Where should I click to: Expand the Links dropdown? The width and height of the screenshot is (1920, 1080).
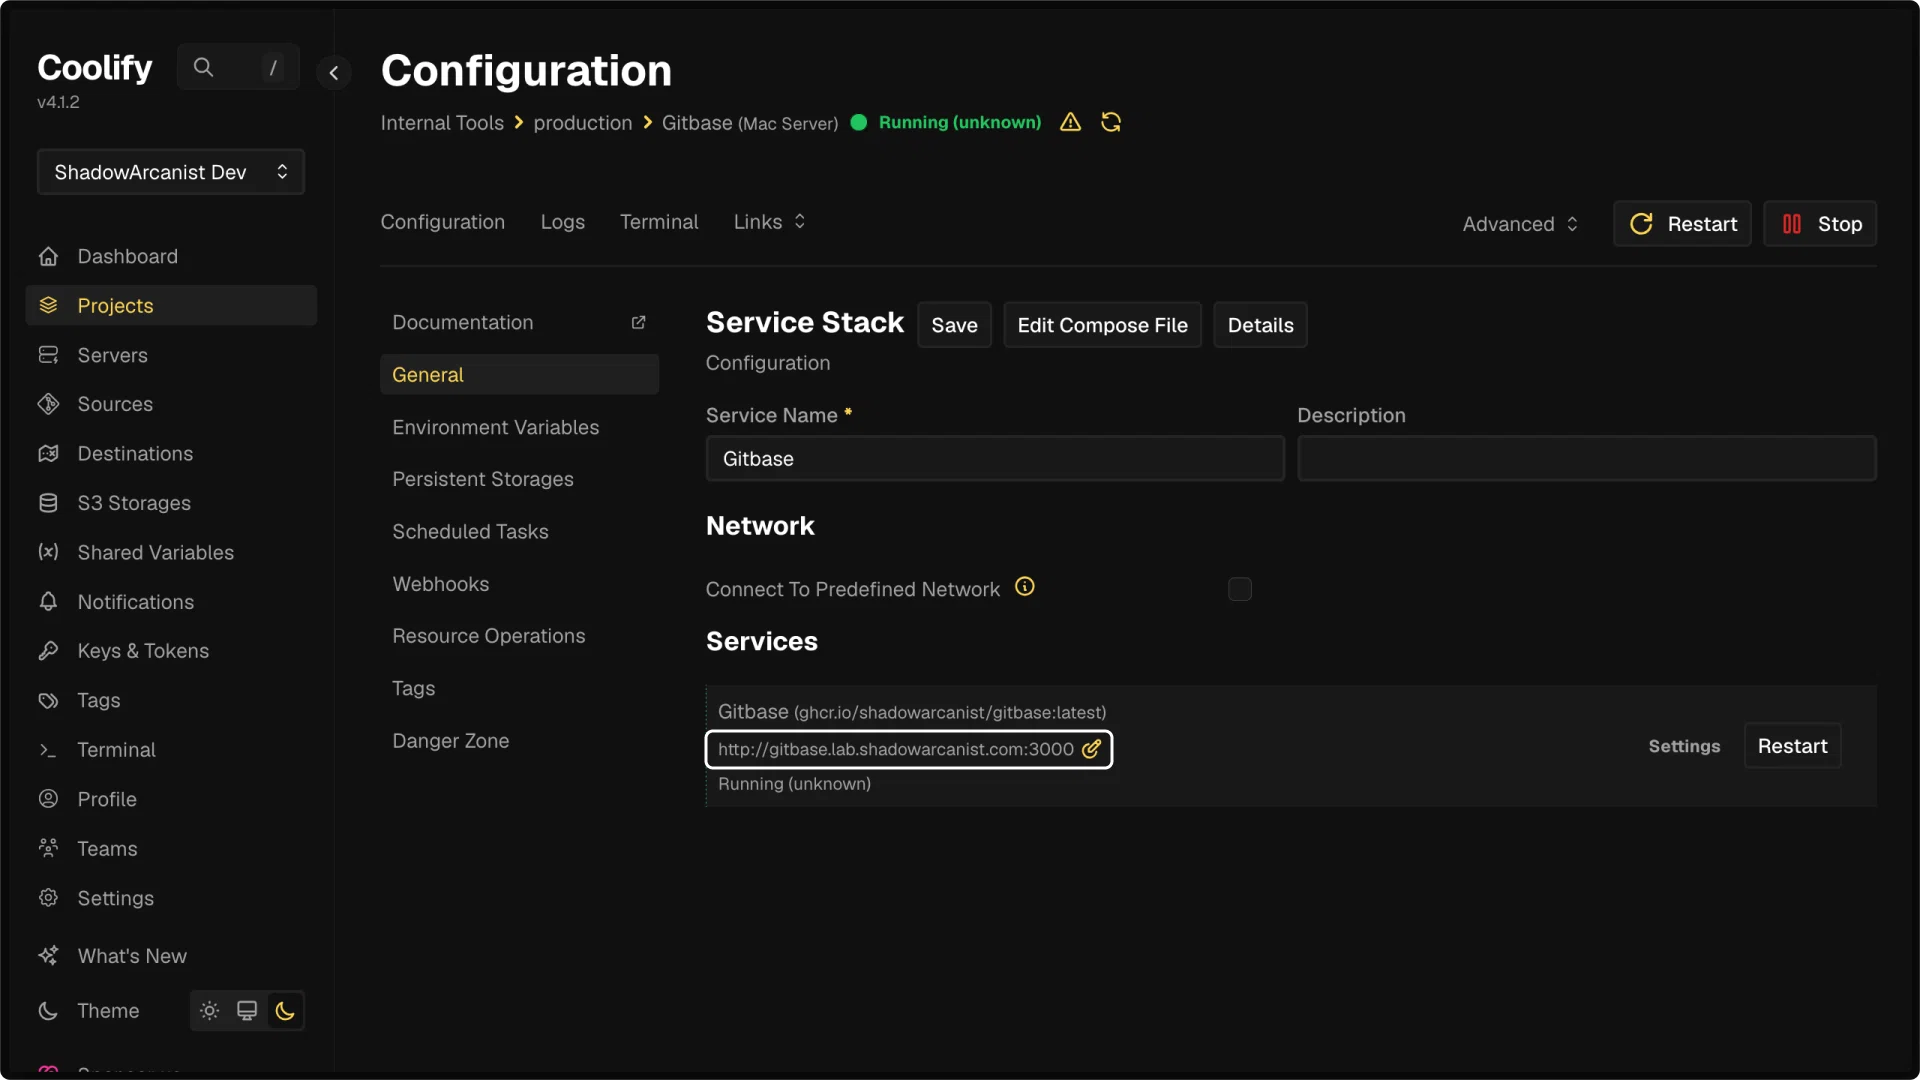tap(769, 222)
